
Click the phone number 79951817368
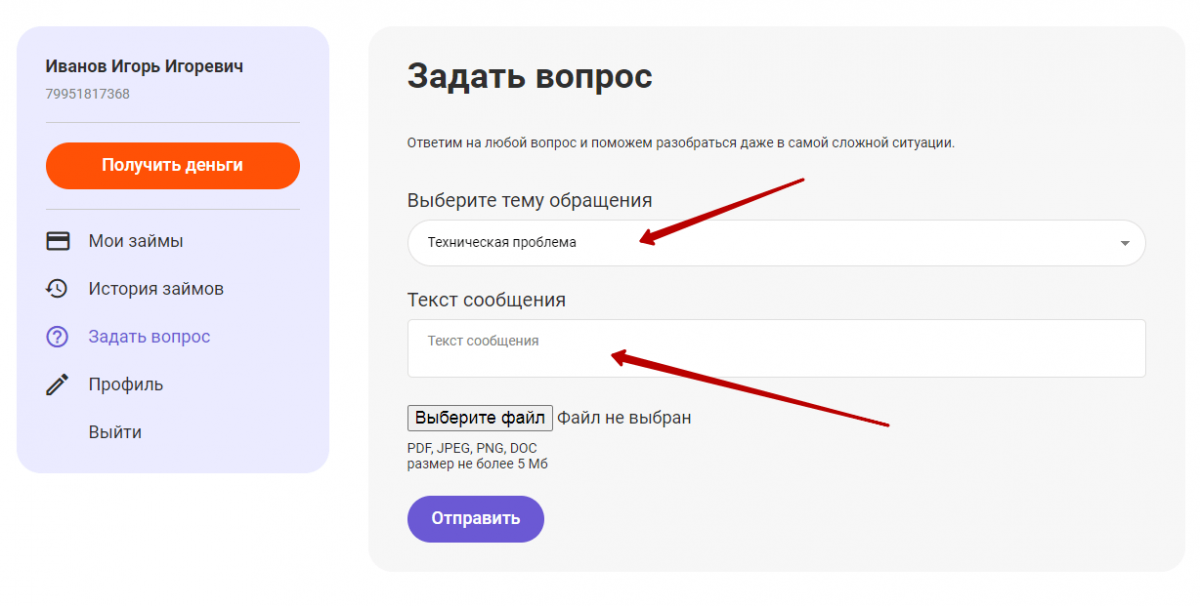click(x=87, y=94)
